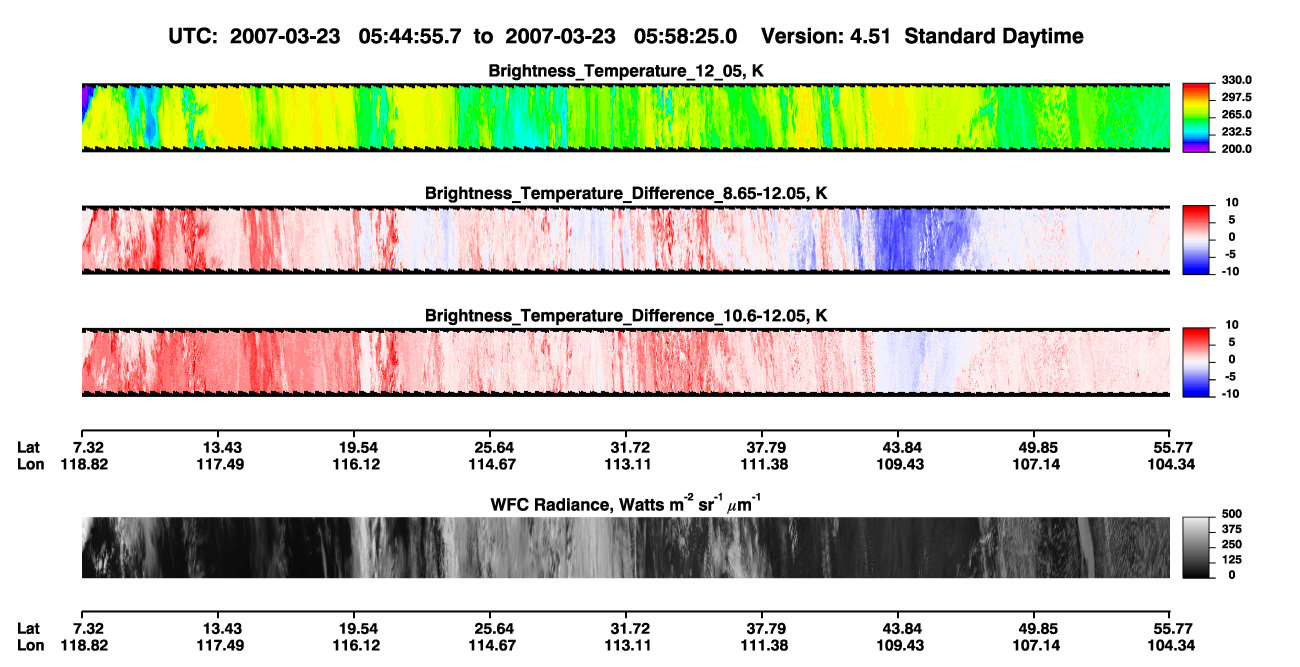
Task: Open the 8.65-12.05 difference image strip
Action: click(x=625, y=240)
